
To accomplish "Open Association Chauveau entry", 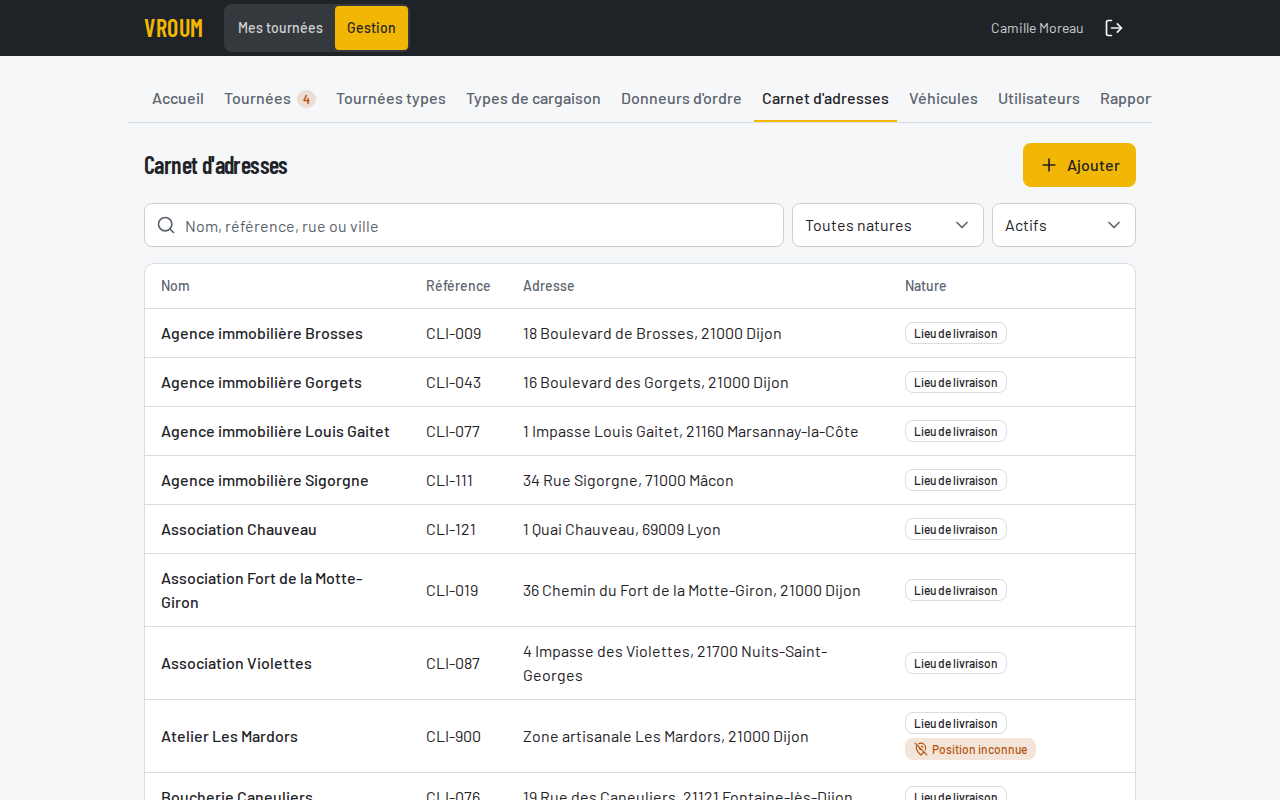I will (x=640, y=529).
